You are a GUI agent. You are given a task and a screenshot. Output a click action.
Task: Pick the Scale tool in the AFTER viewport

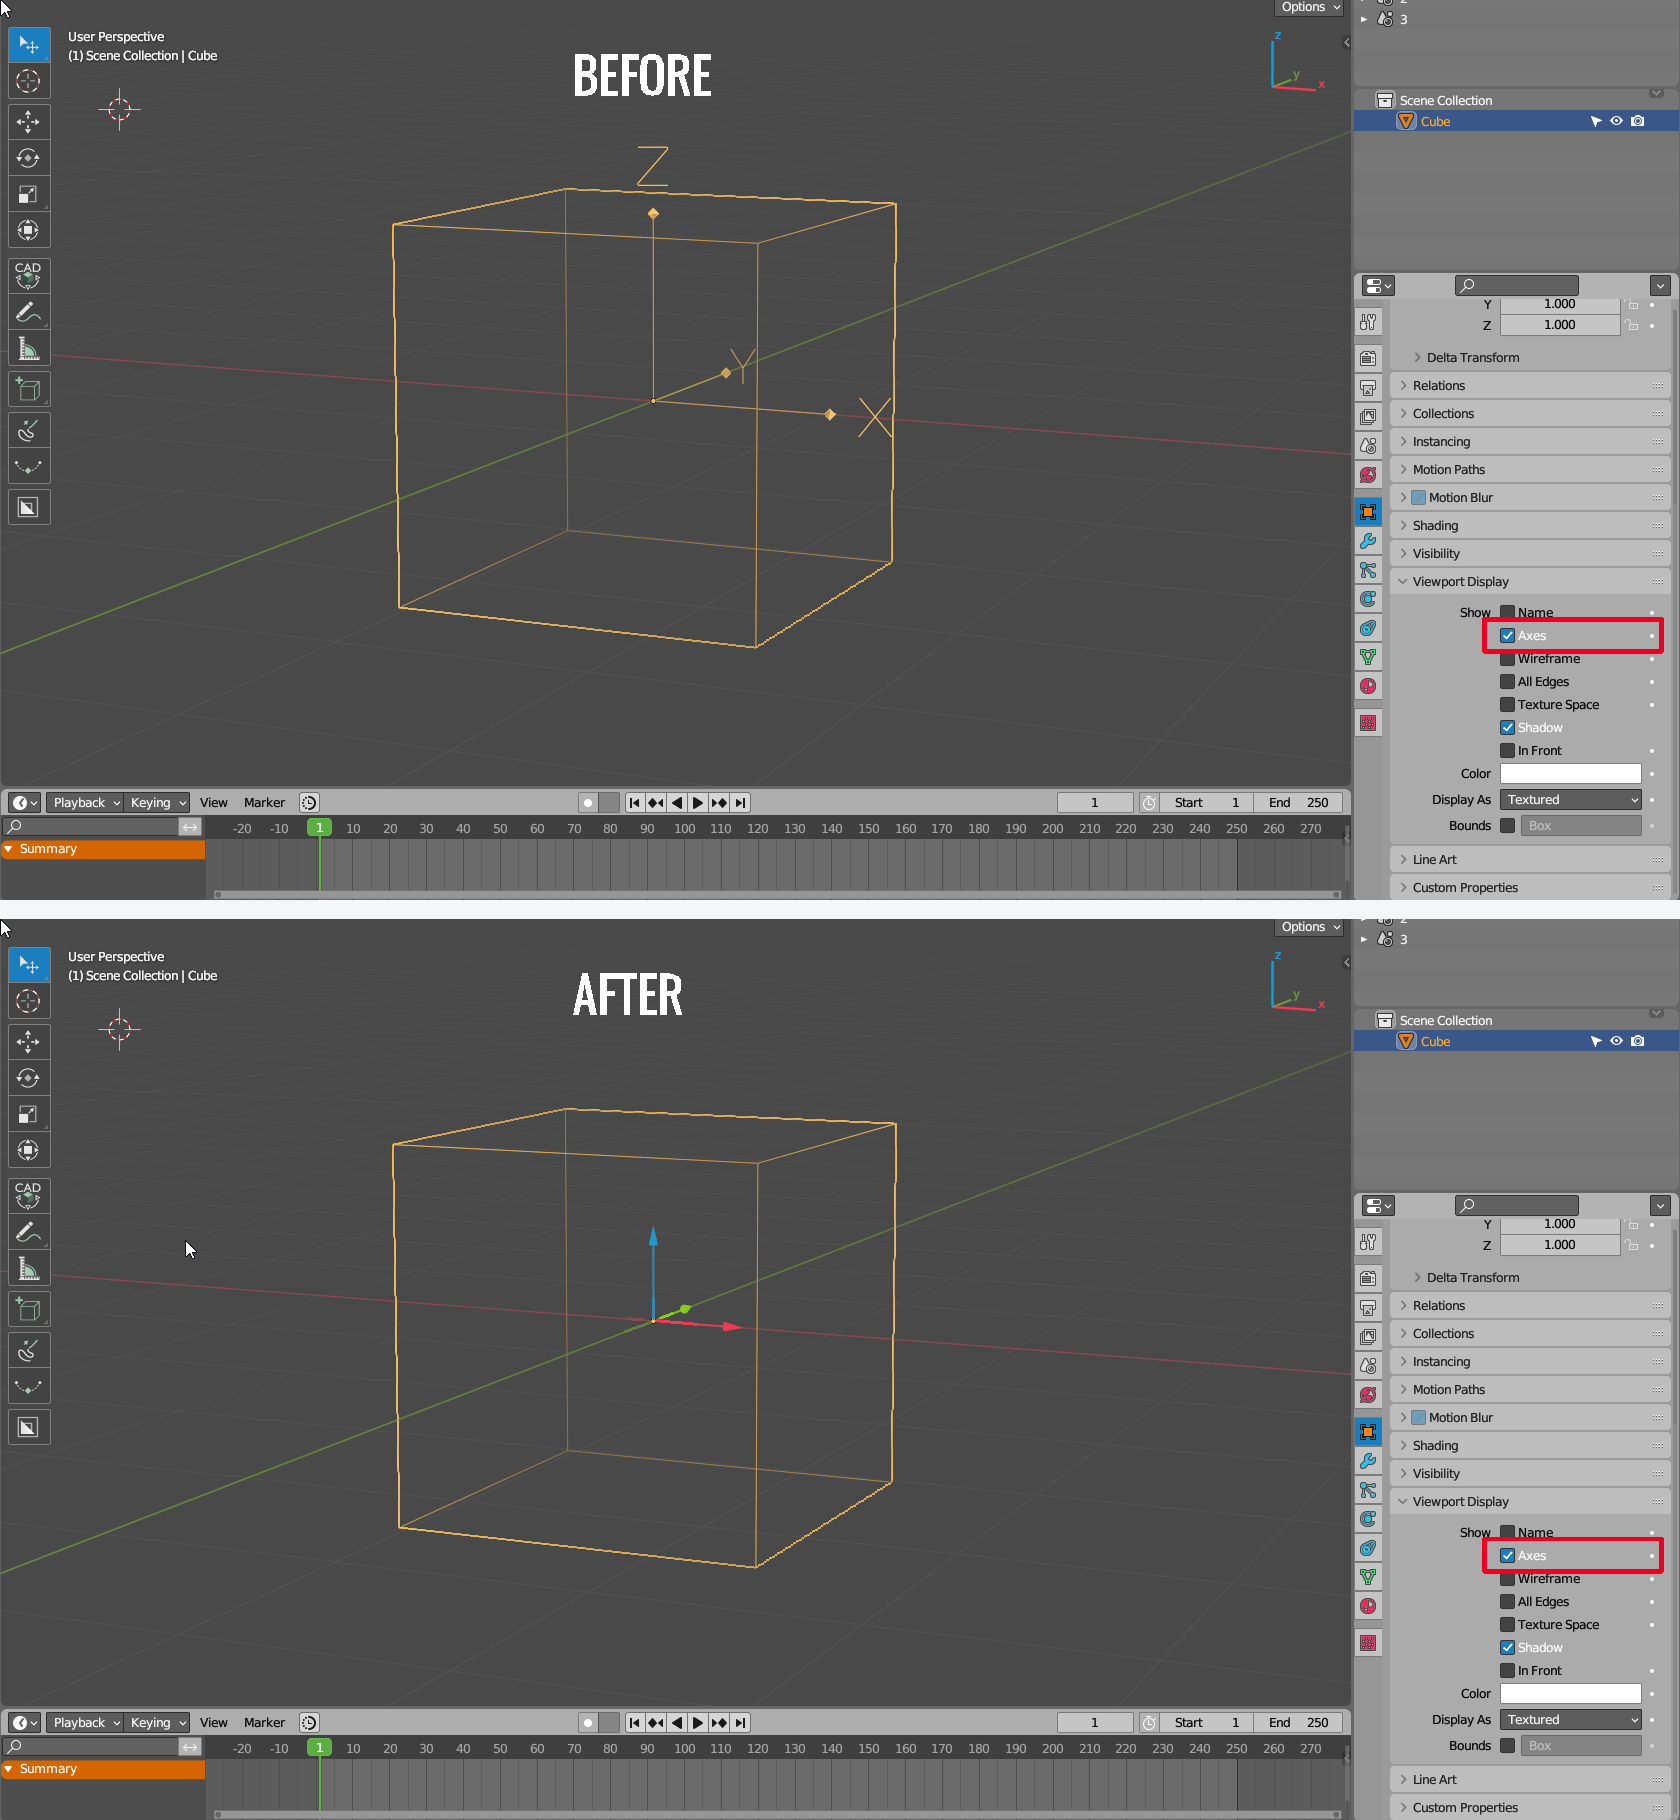(x=28, y=1114)
